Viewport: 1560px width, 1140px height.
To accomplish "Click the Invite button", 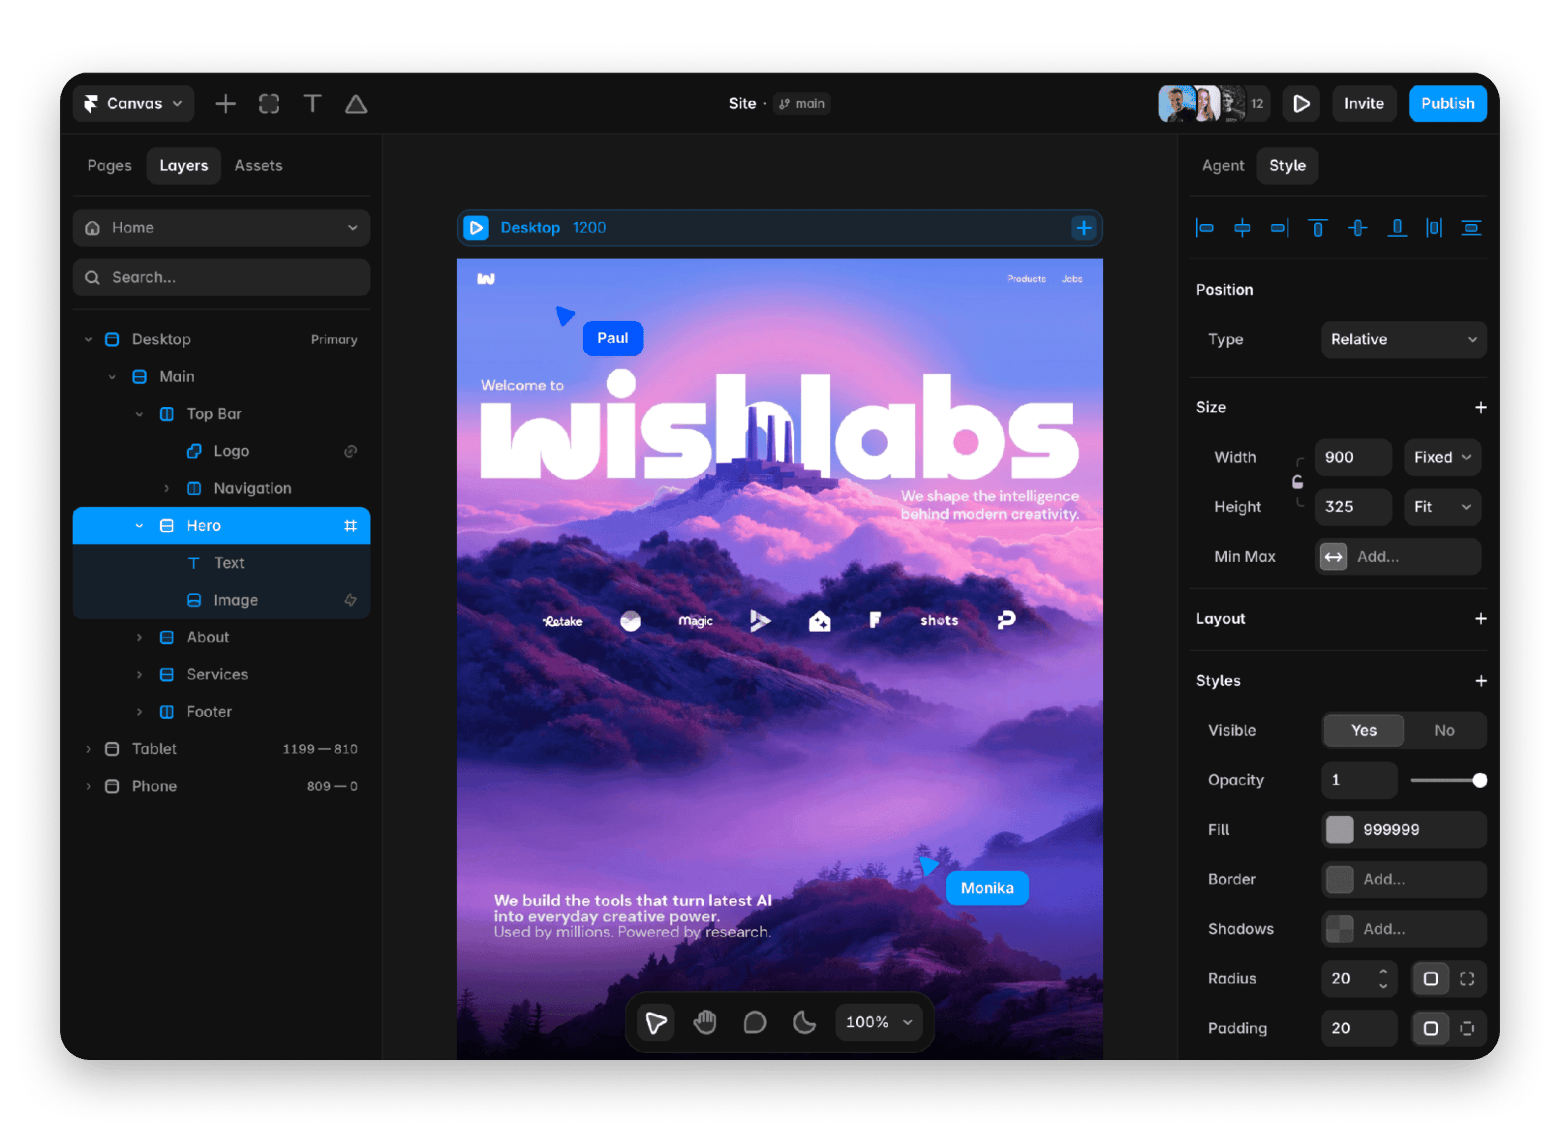I will pos(1364,104).
